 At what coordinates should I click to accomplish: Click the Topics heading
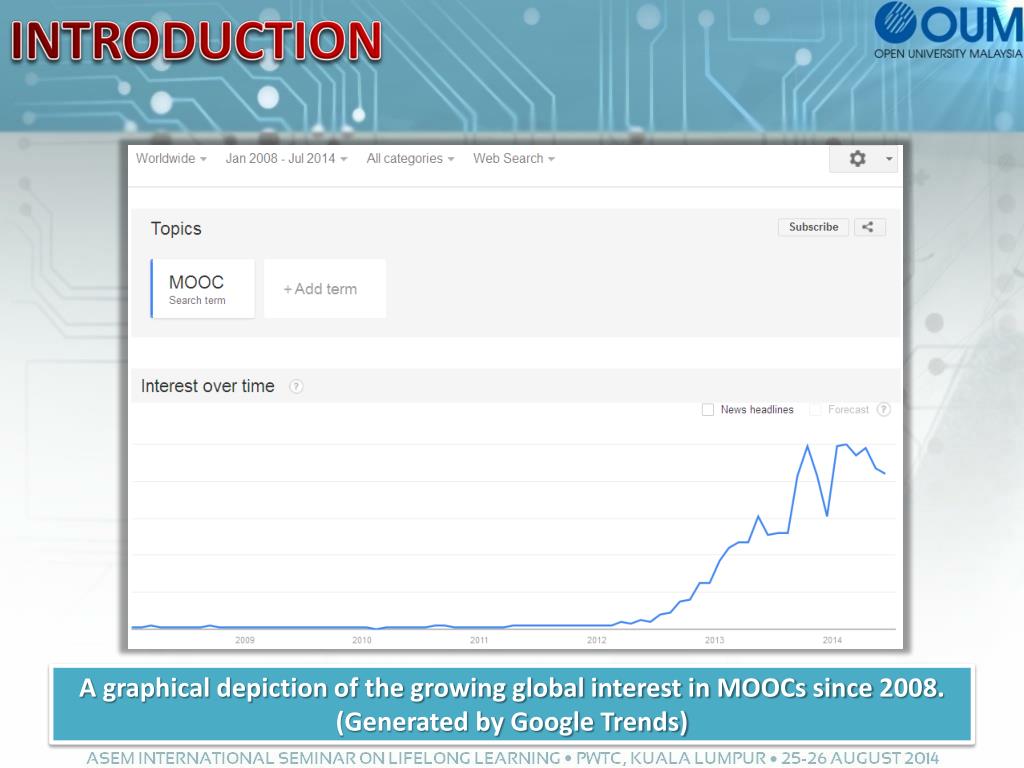(x=176, y=229)
